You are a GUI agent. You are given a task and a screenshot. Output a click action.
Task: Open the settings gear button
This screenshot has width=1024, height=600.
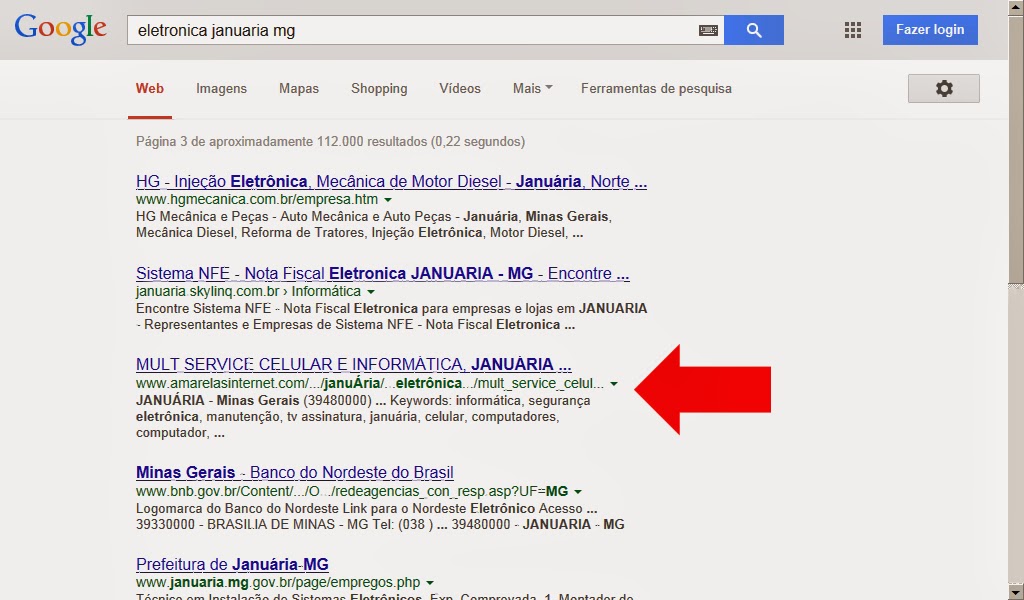click(943, 88)
